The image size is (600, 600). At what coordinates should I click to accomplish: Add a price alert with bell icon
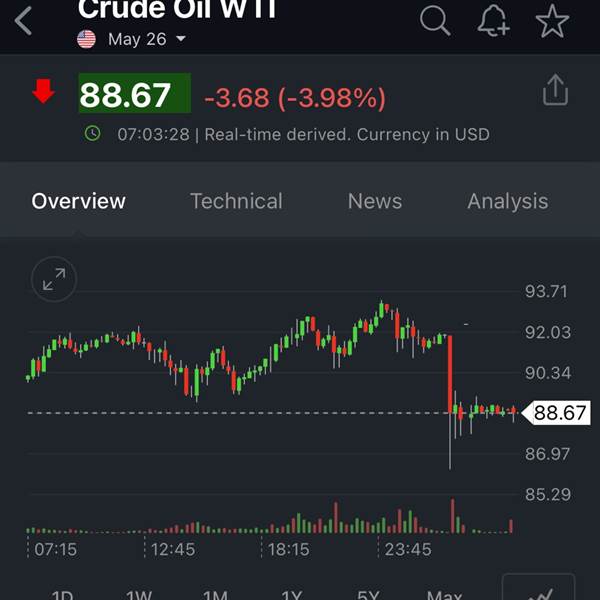coord(494,20)
